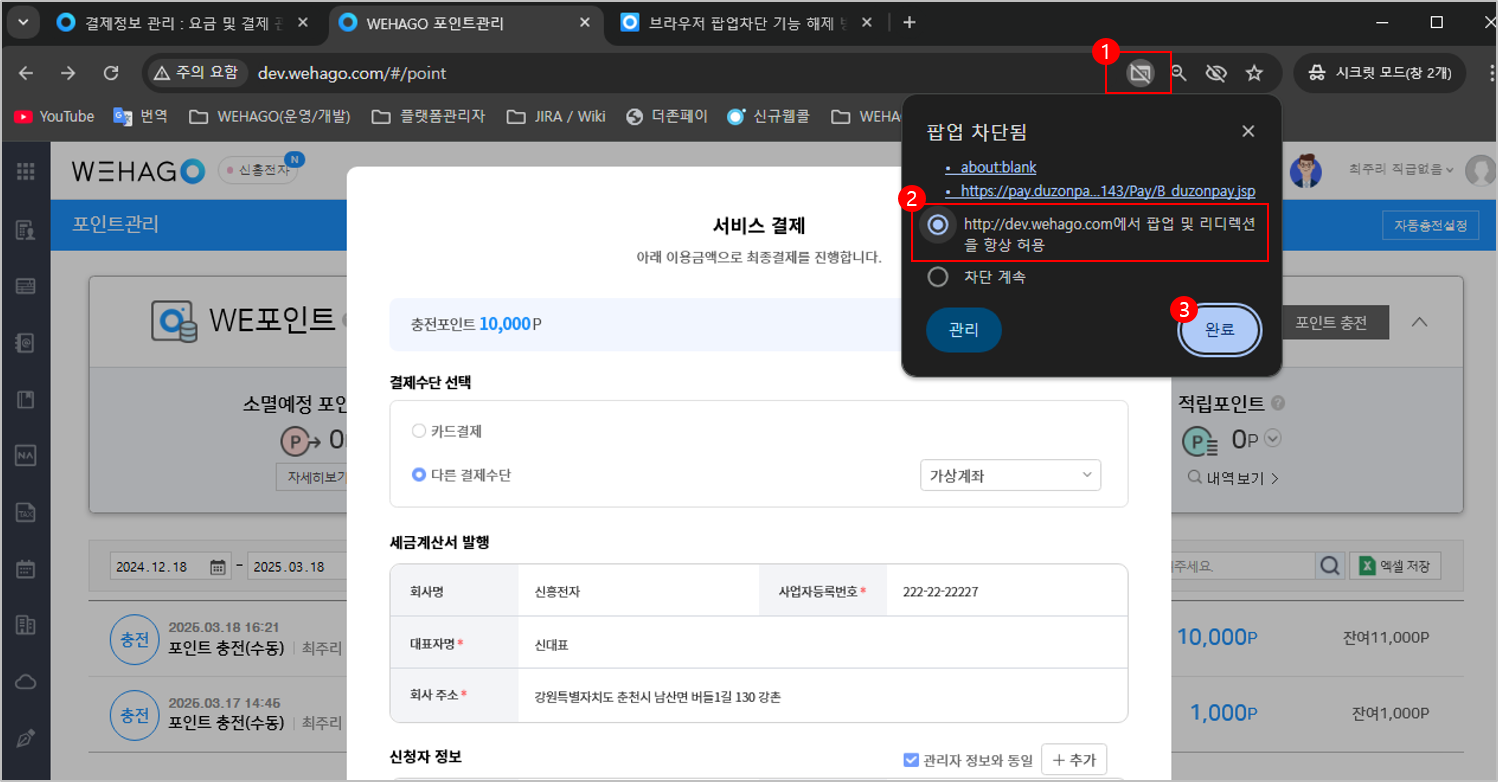Go forward with the browser arrow
This screenshot has width=1498, height=782.
click(68, 73)
